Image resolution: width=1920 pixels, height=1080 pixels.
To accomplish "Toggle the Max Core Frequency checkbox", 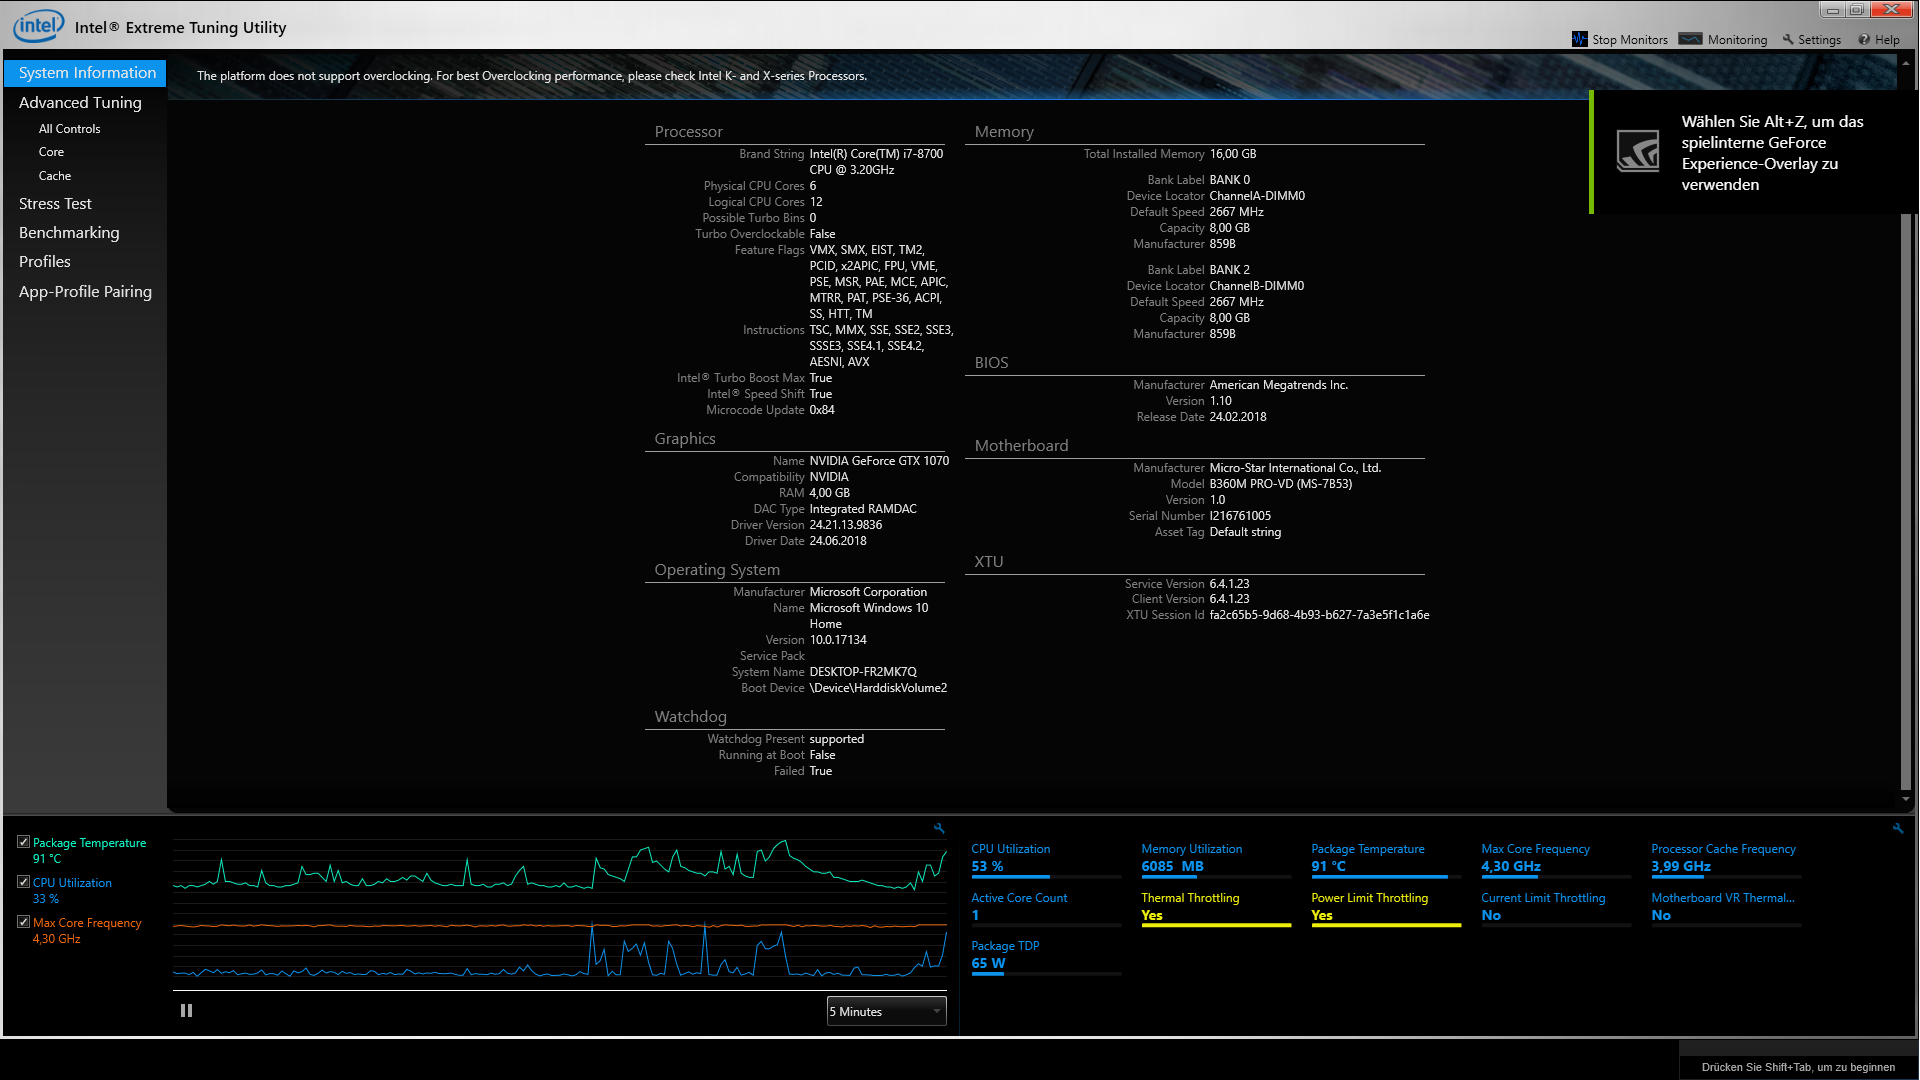I will coord(23,922).
